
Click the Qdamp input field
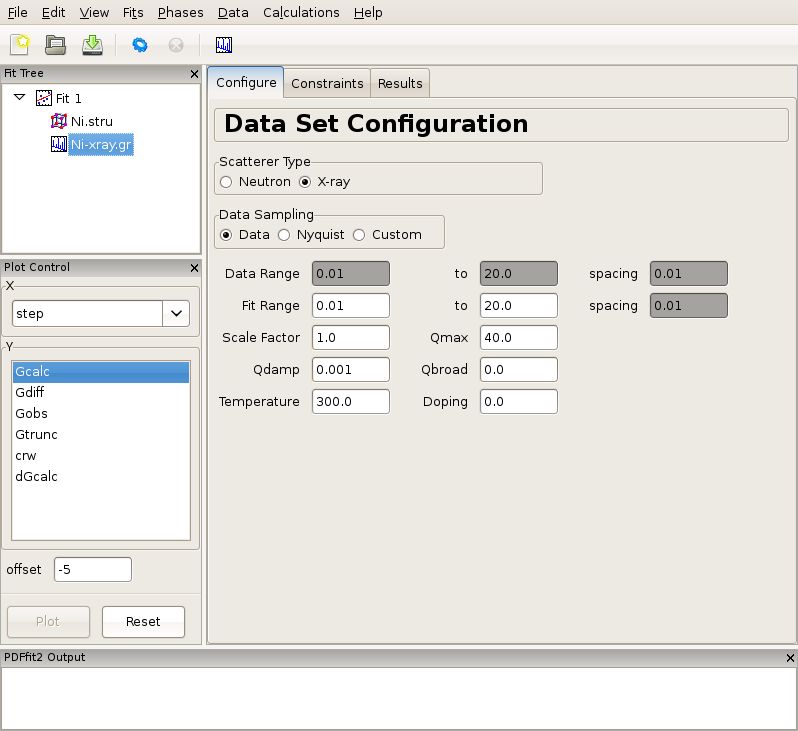[351, 370]
